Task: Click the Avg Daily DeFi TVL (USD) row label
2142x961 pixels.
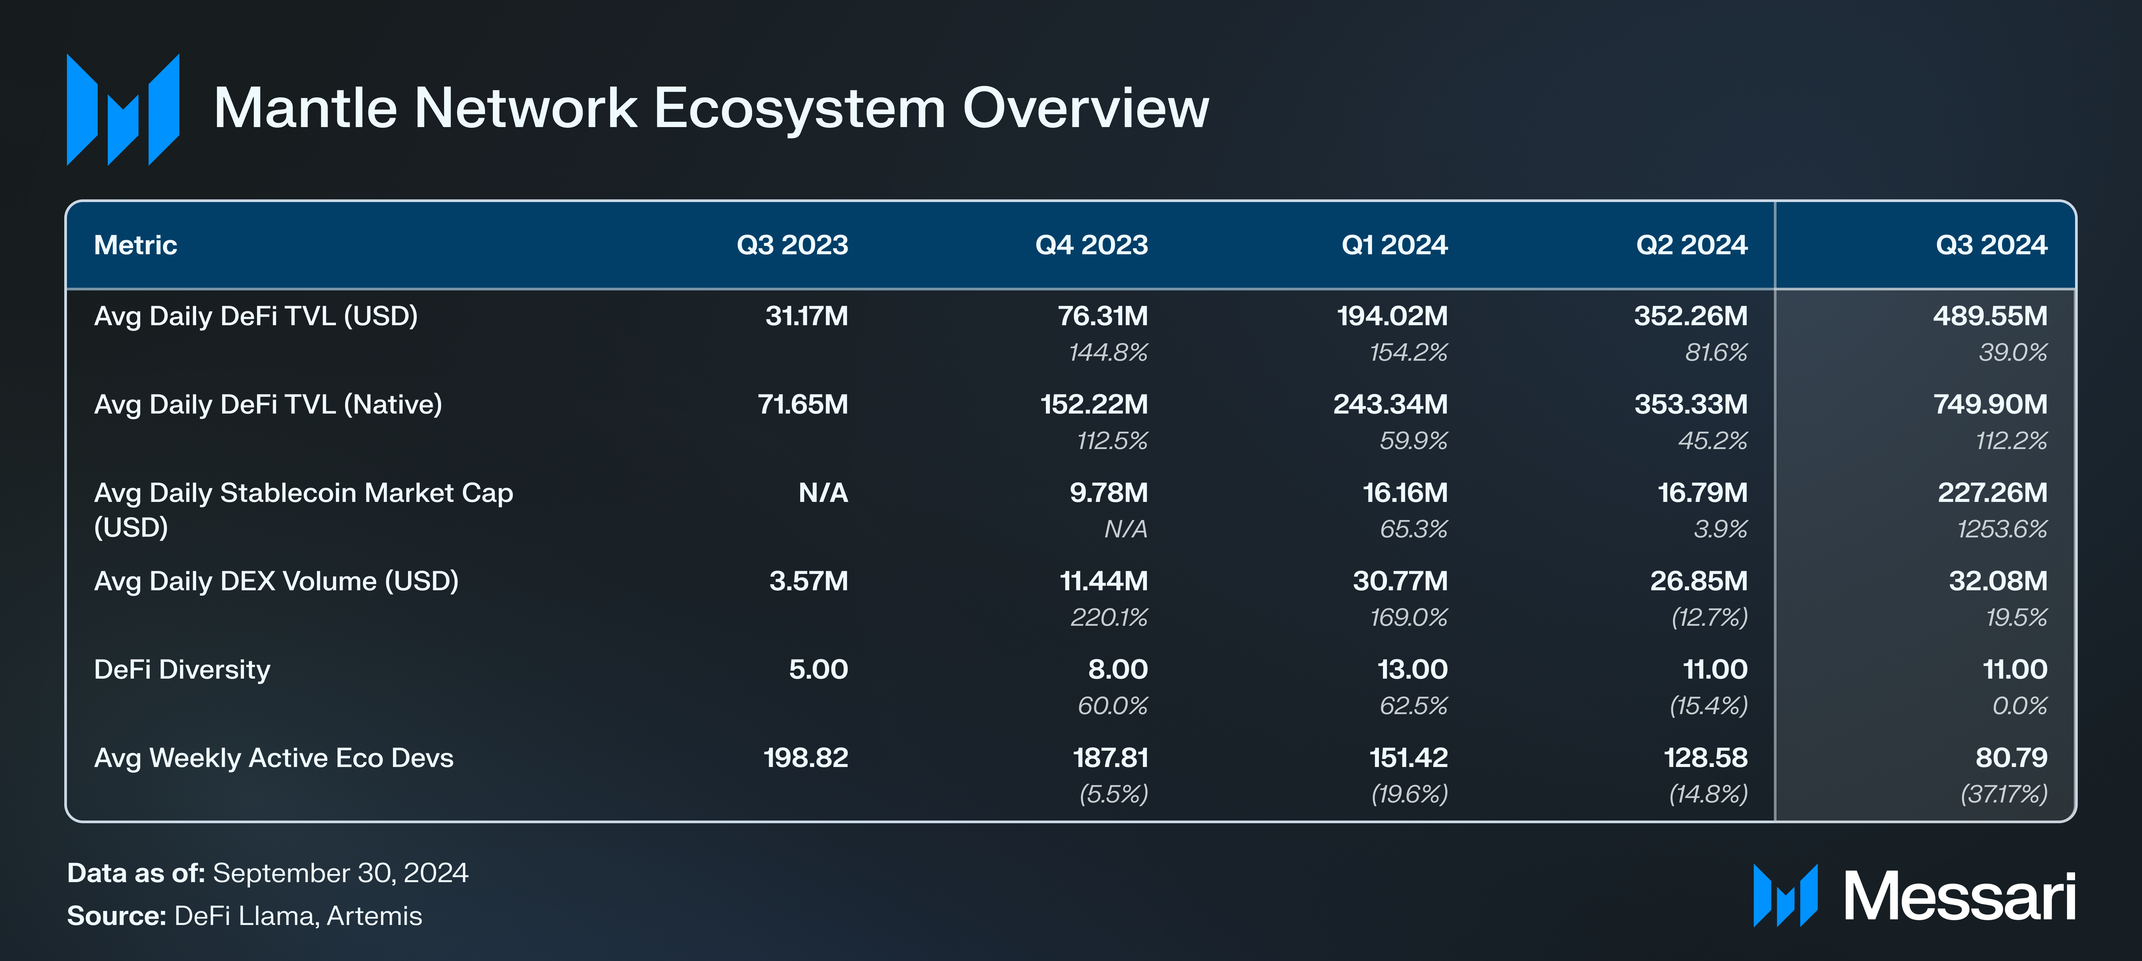Action: click(x=256, y=316)
